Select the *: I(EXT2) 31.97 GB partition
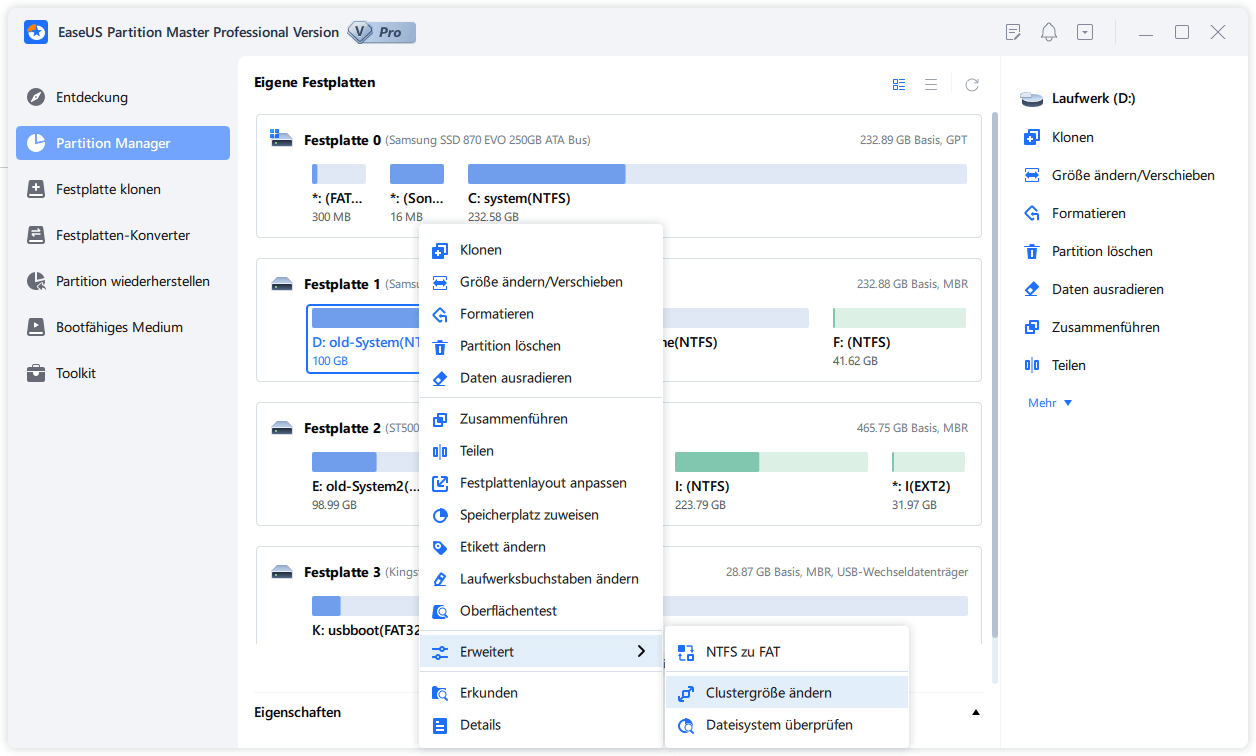This screenshot has width=1256, height=756. coord(929,482)
